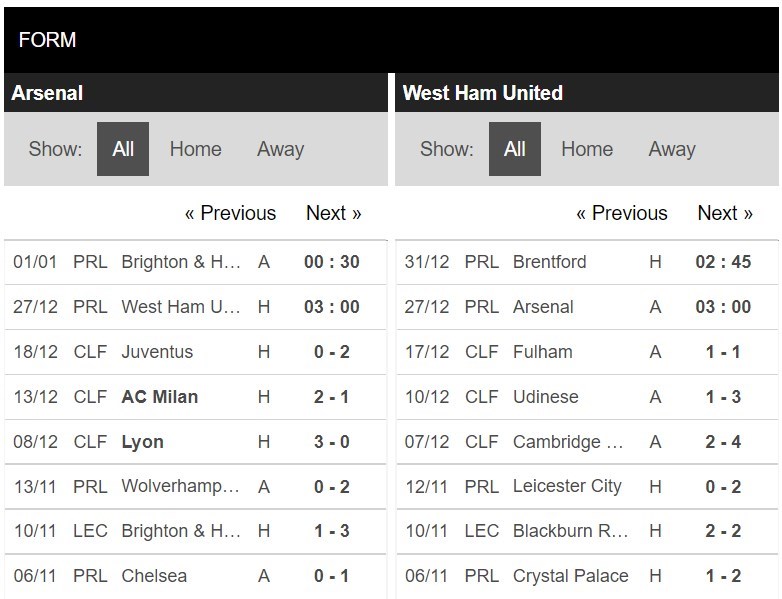View West Ham's match against Brentford

point(549,262)
